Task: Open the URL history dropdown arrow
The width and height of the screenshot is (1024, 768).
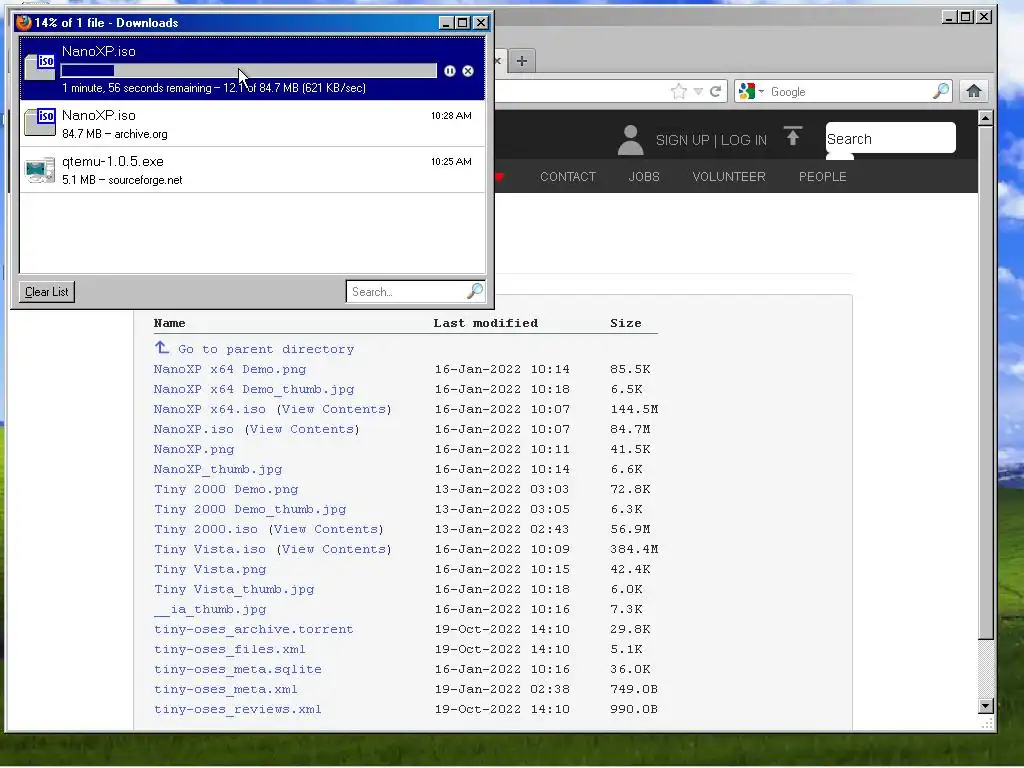Action: point(698,91)
